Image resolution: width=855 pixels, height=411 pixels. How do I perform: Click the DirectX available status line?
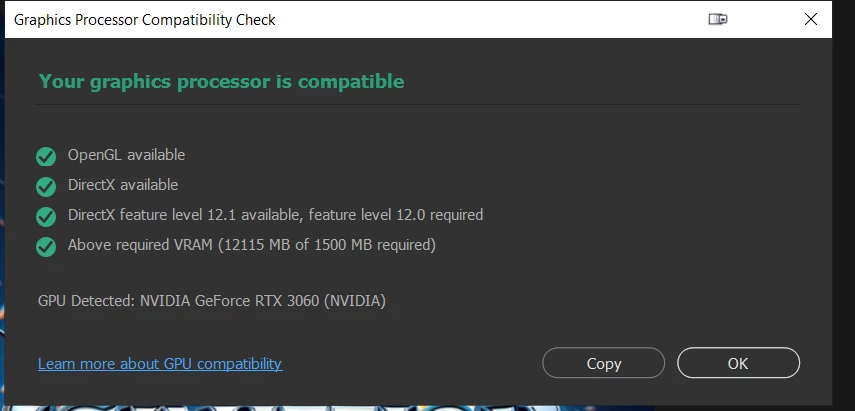pos(123,185)
